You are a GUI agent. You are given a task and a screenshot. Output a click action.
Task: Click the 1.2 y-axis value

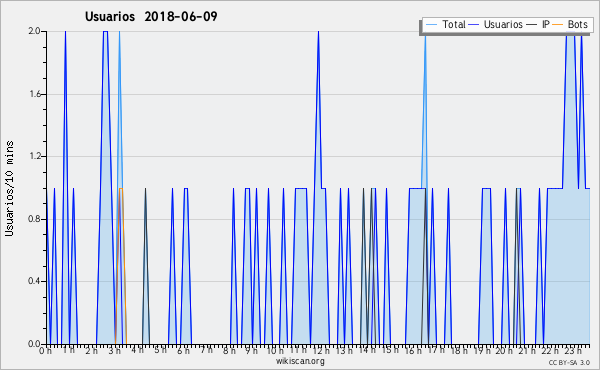pyautogui.click(x=35, y=156)
